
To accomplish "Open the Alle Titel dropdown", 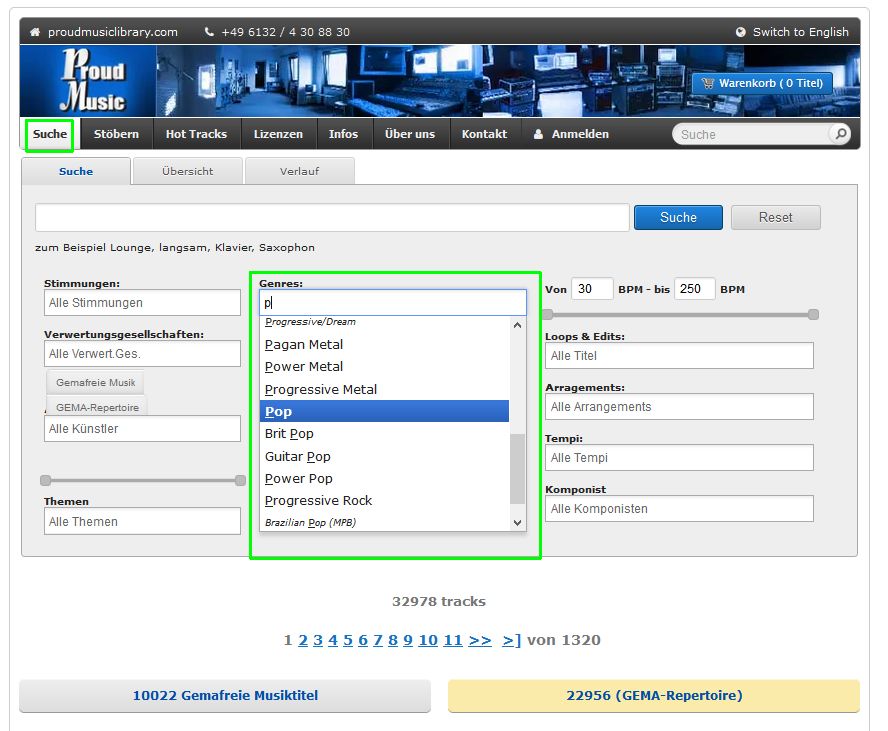I will point(679,356).
